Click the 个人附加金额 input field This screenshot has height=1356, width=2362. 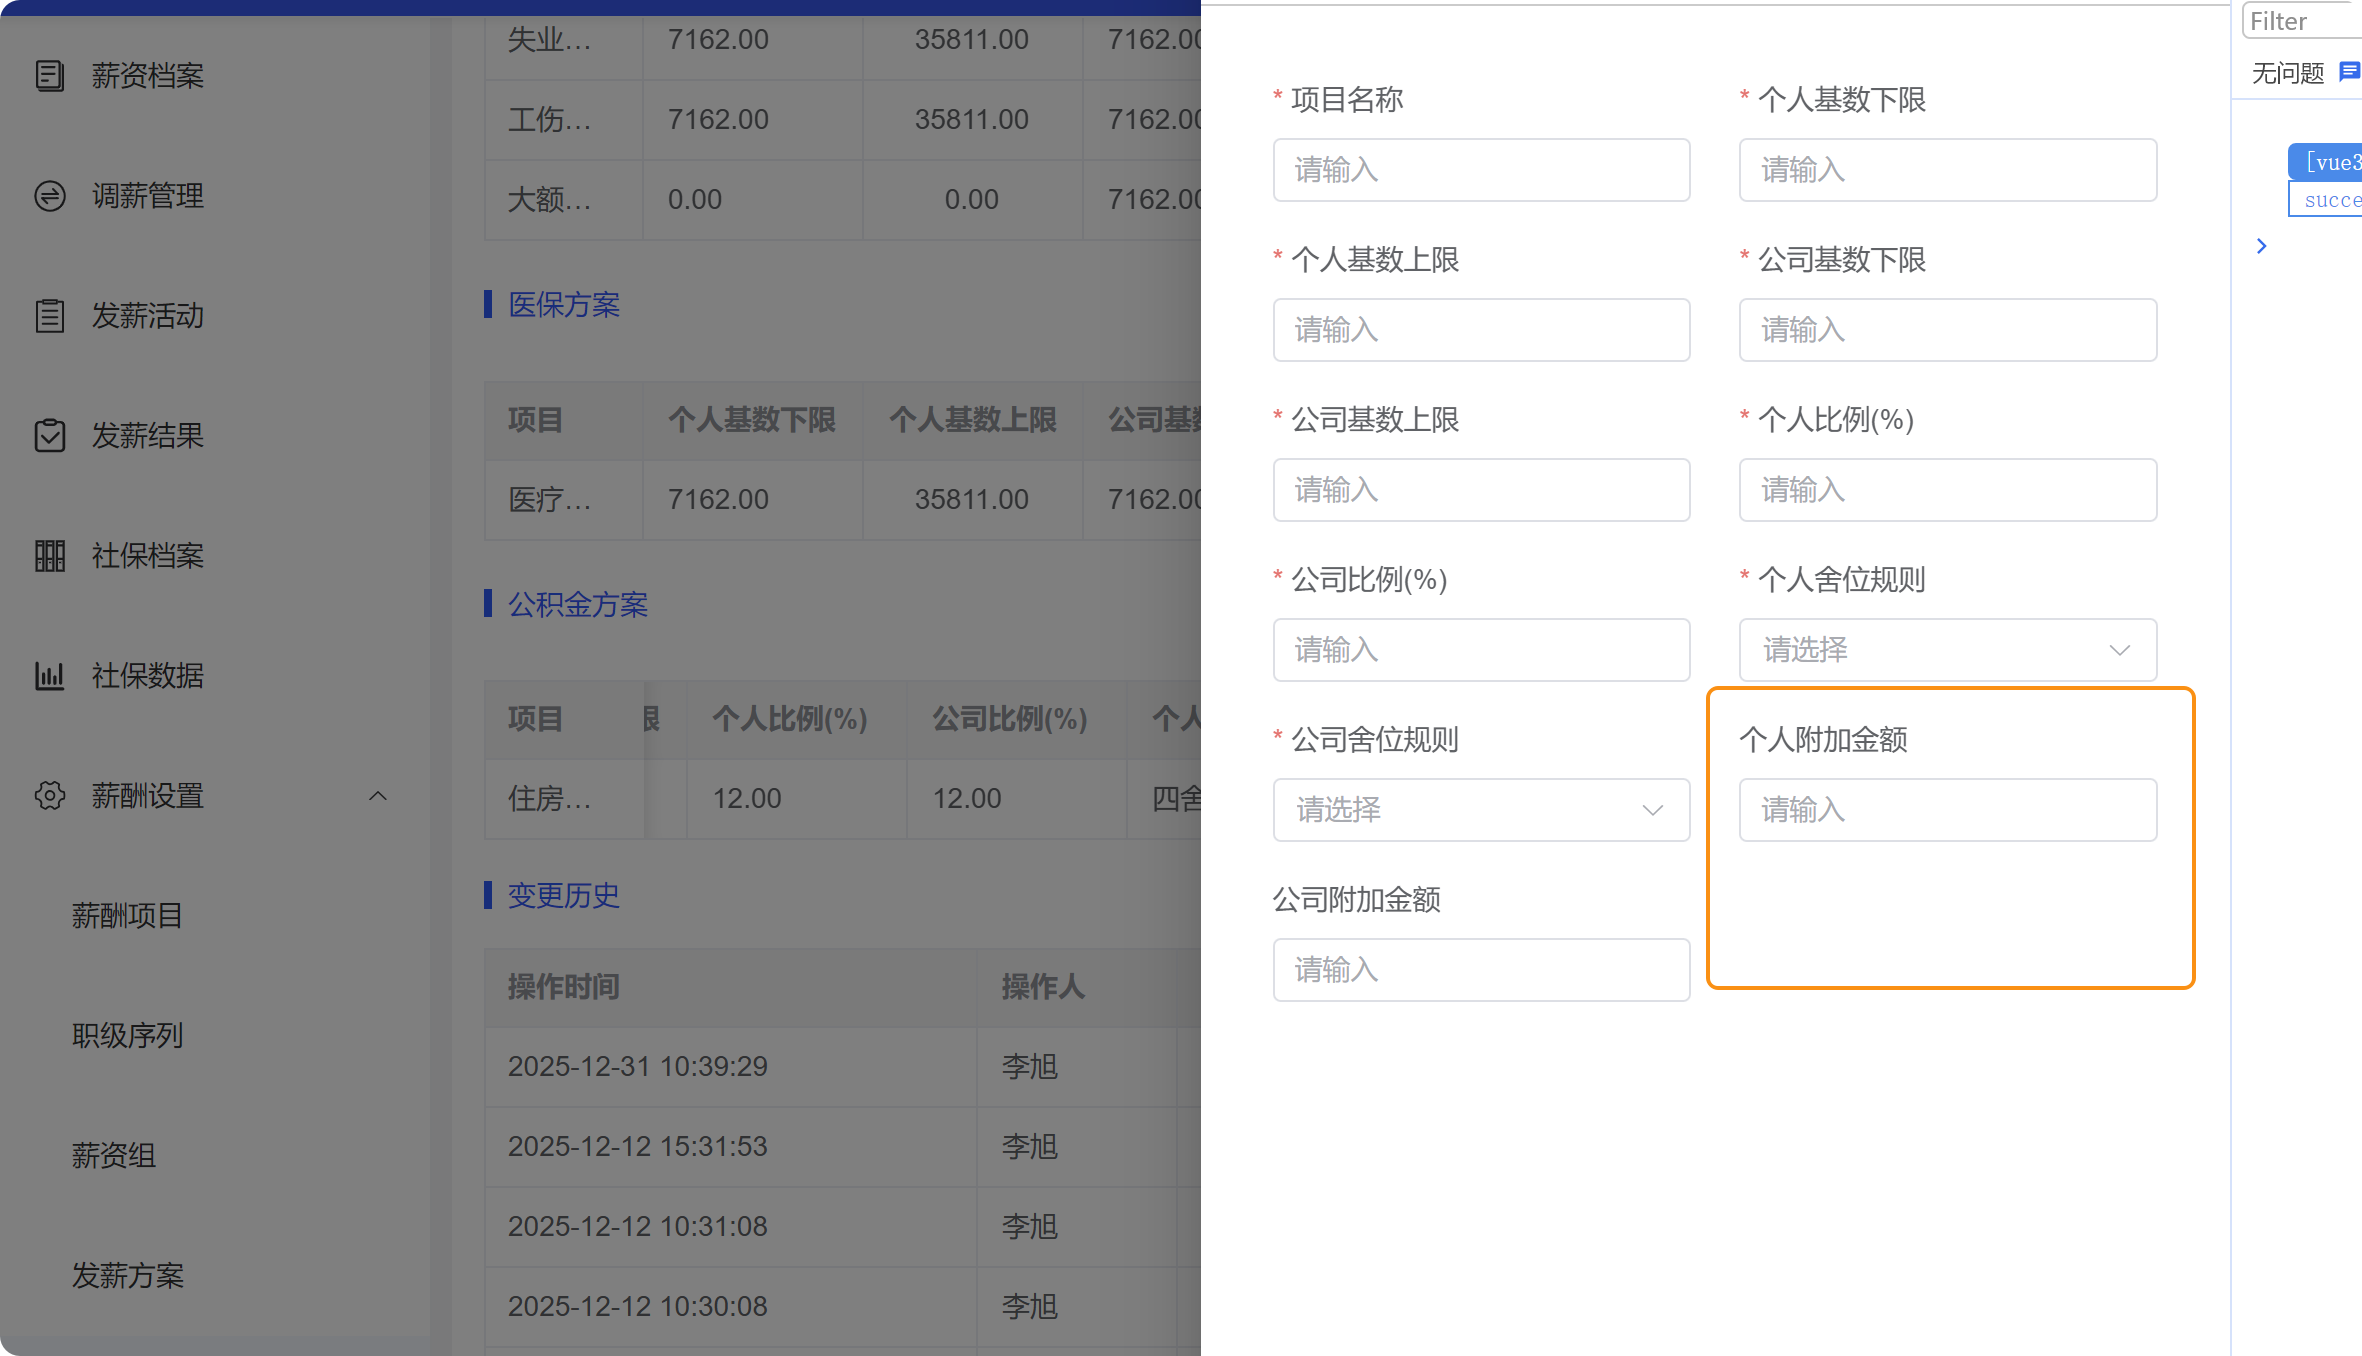(1947, 810)
